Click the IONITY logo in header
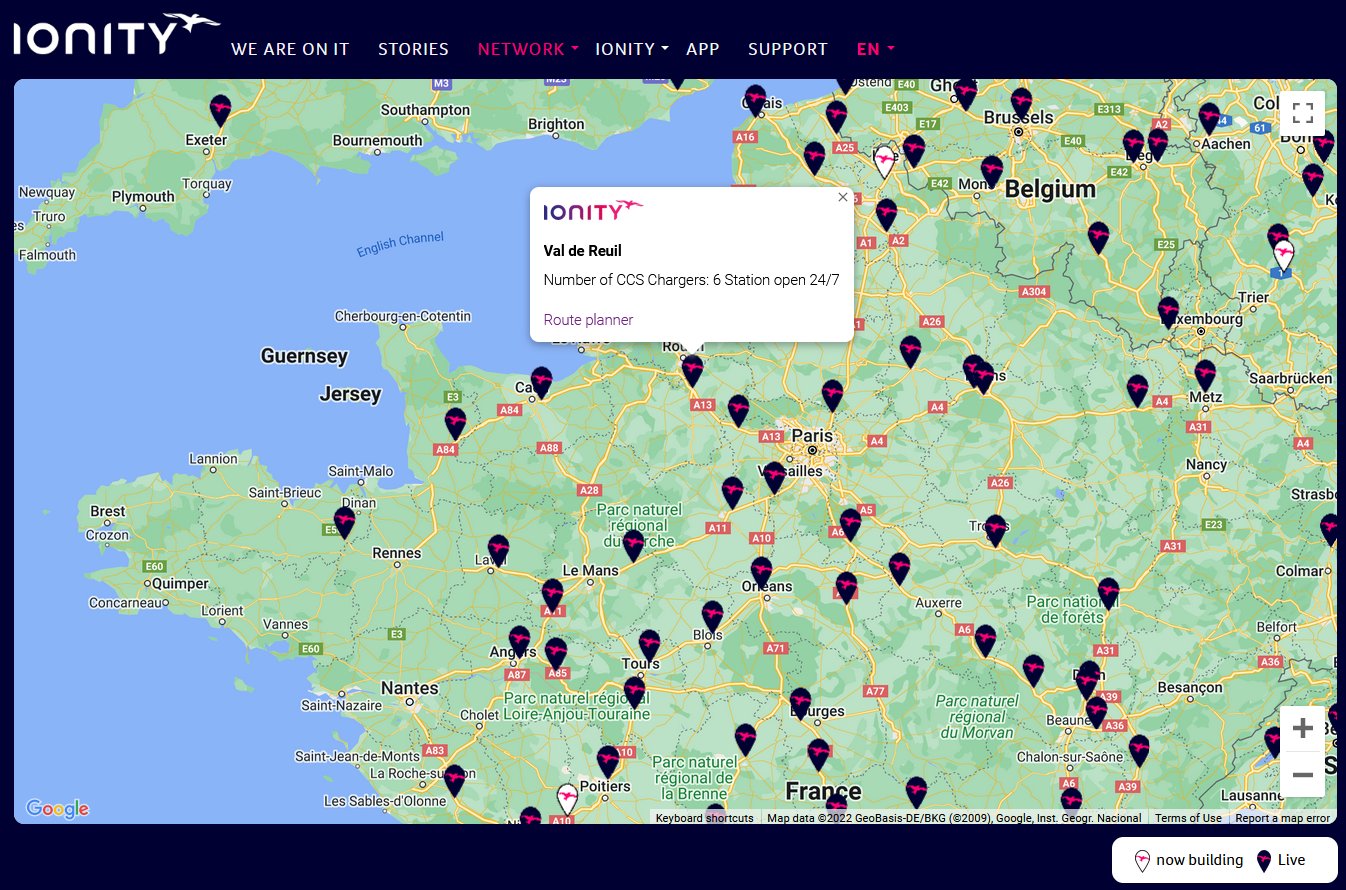 [116, 34]
